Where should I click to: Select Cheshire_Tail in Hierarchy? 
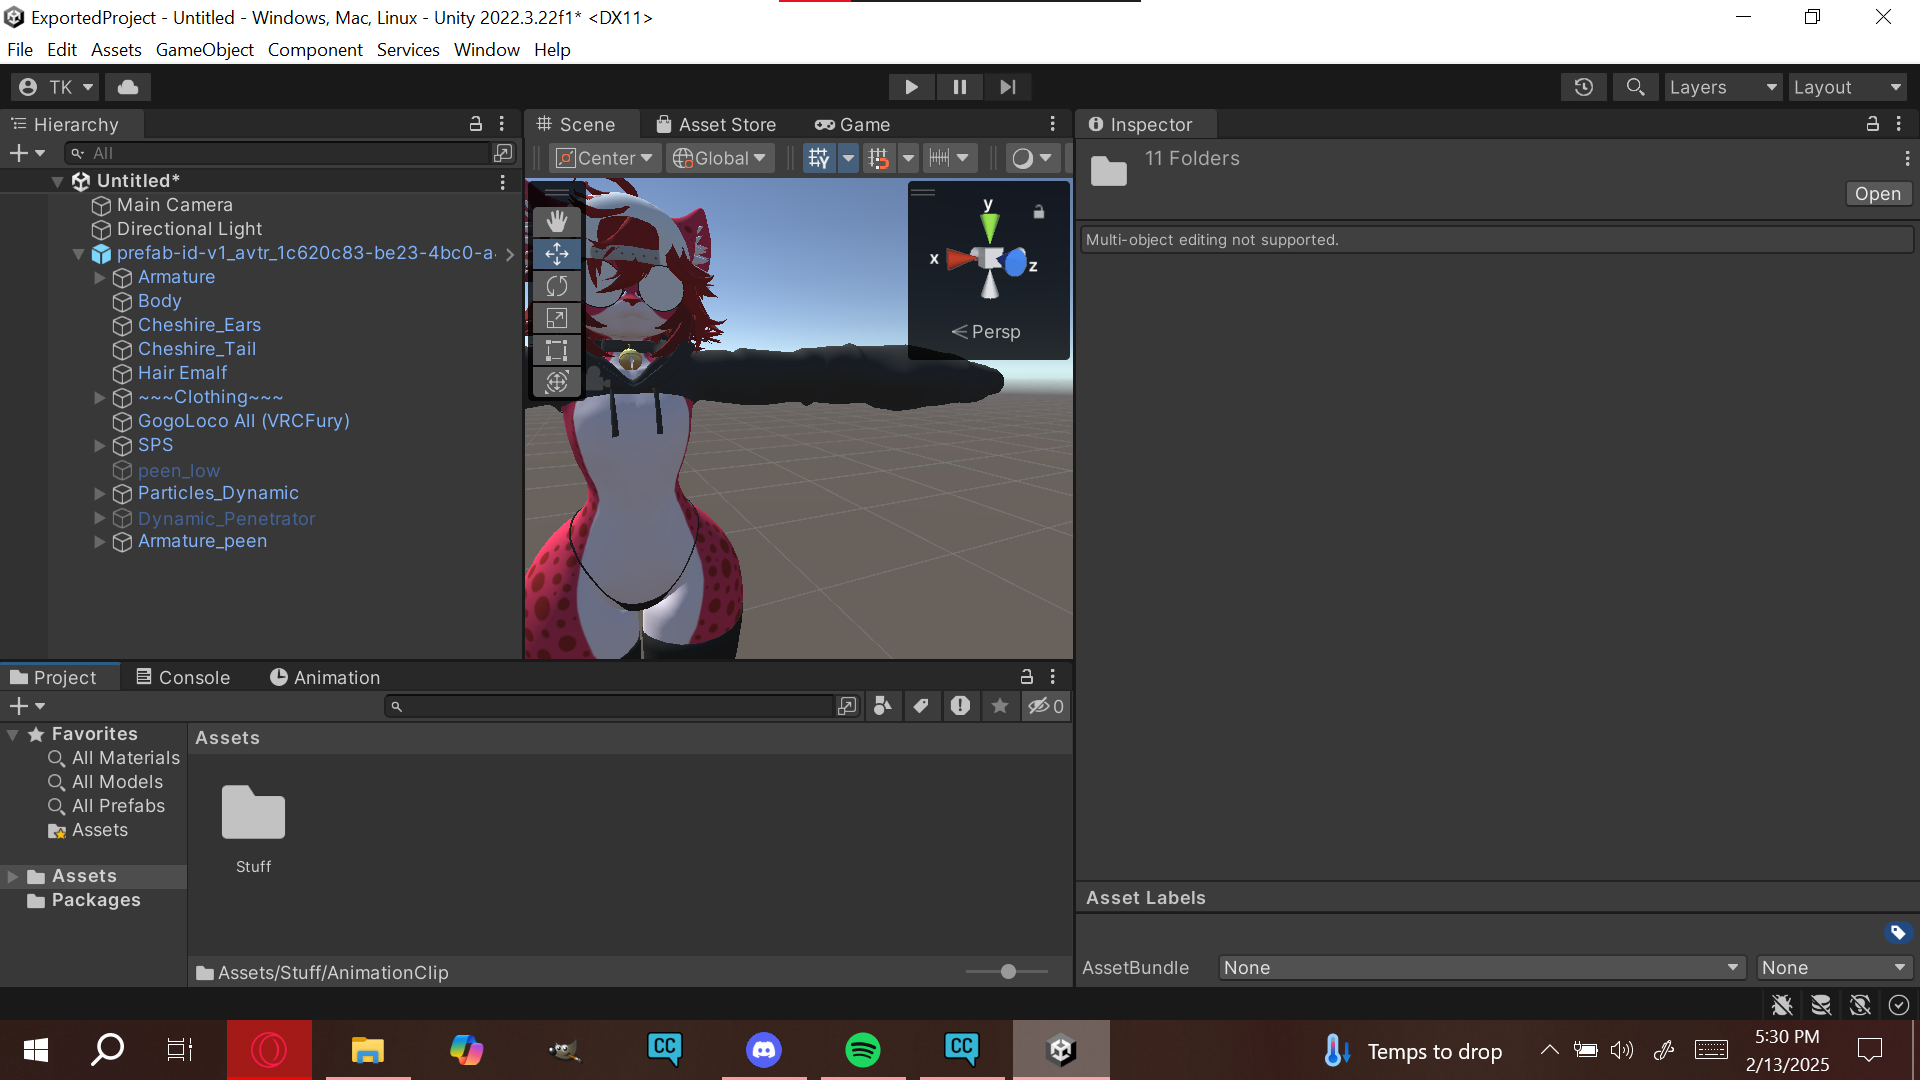click(x=197, y=349)
